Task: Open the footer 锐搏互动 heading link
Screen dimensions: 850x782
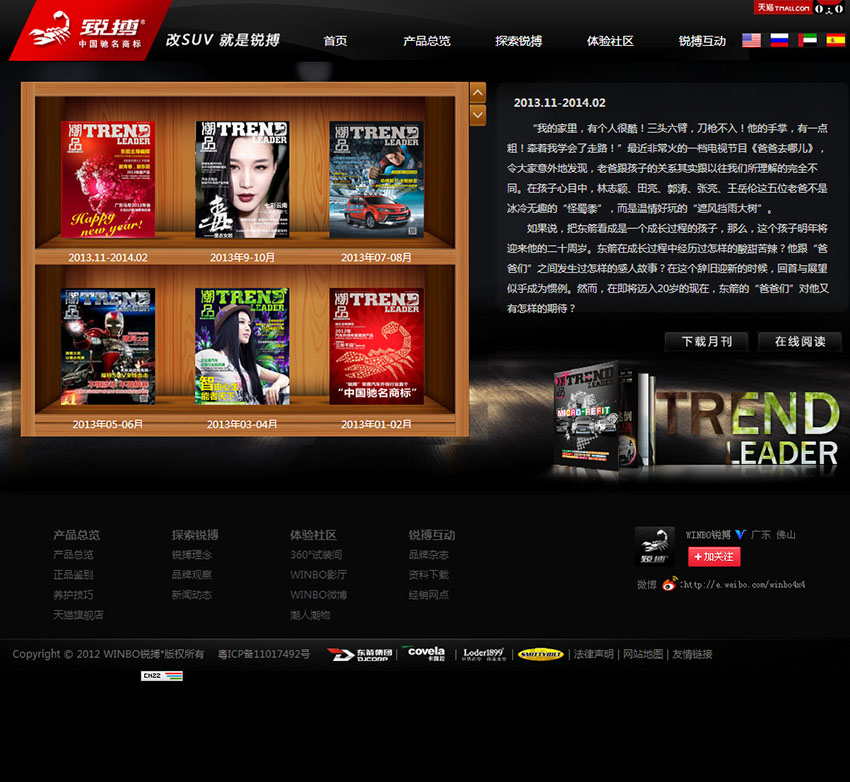Action: [432, 535]
